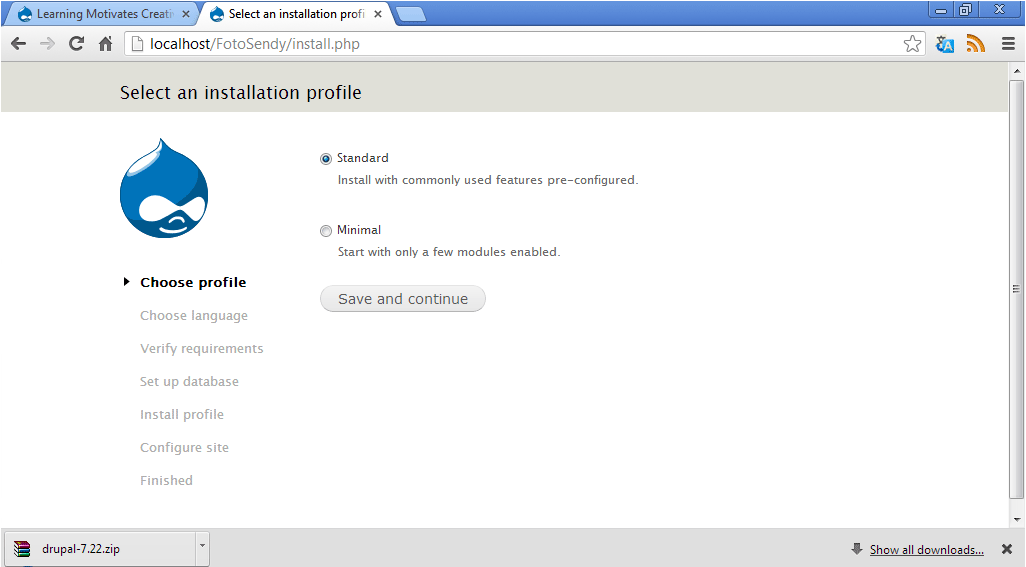Click the drupal-7.22.zip file icon
The width and height of the screenshot is (1026, 567).
(x=22, y=549)
